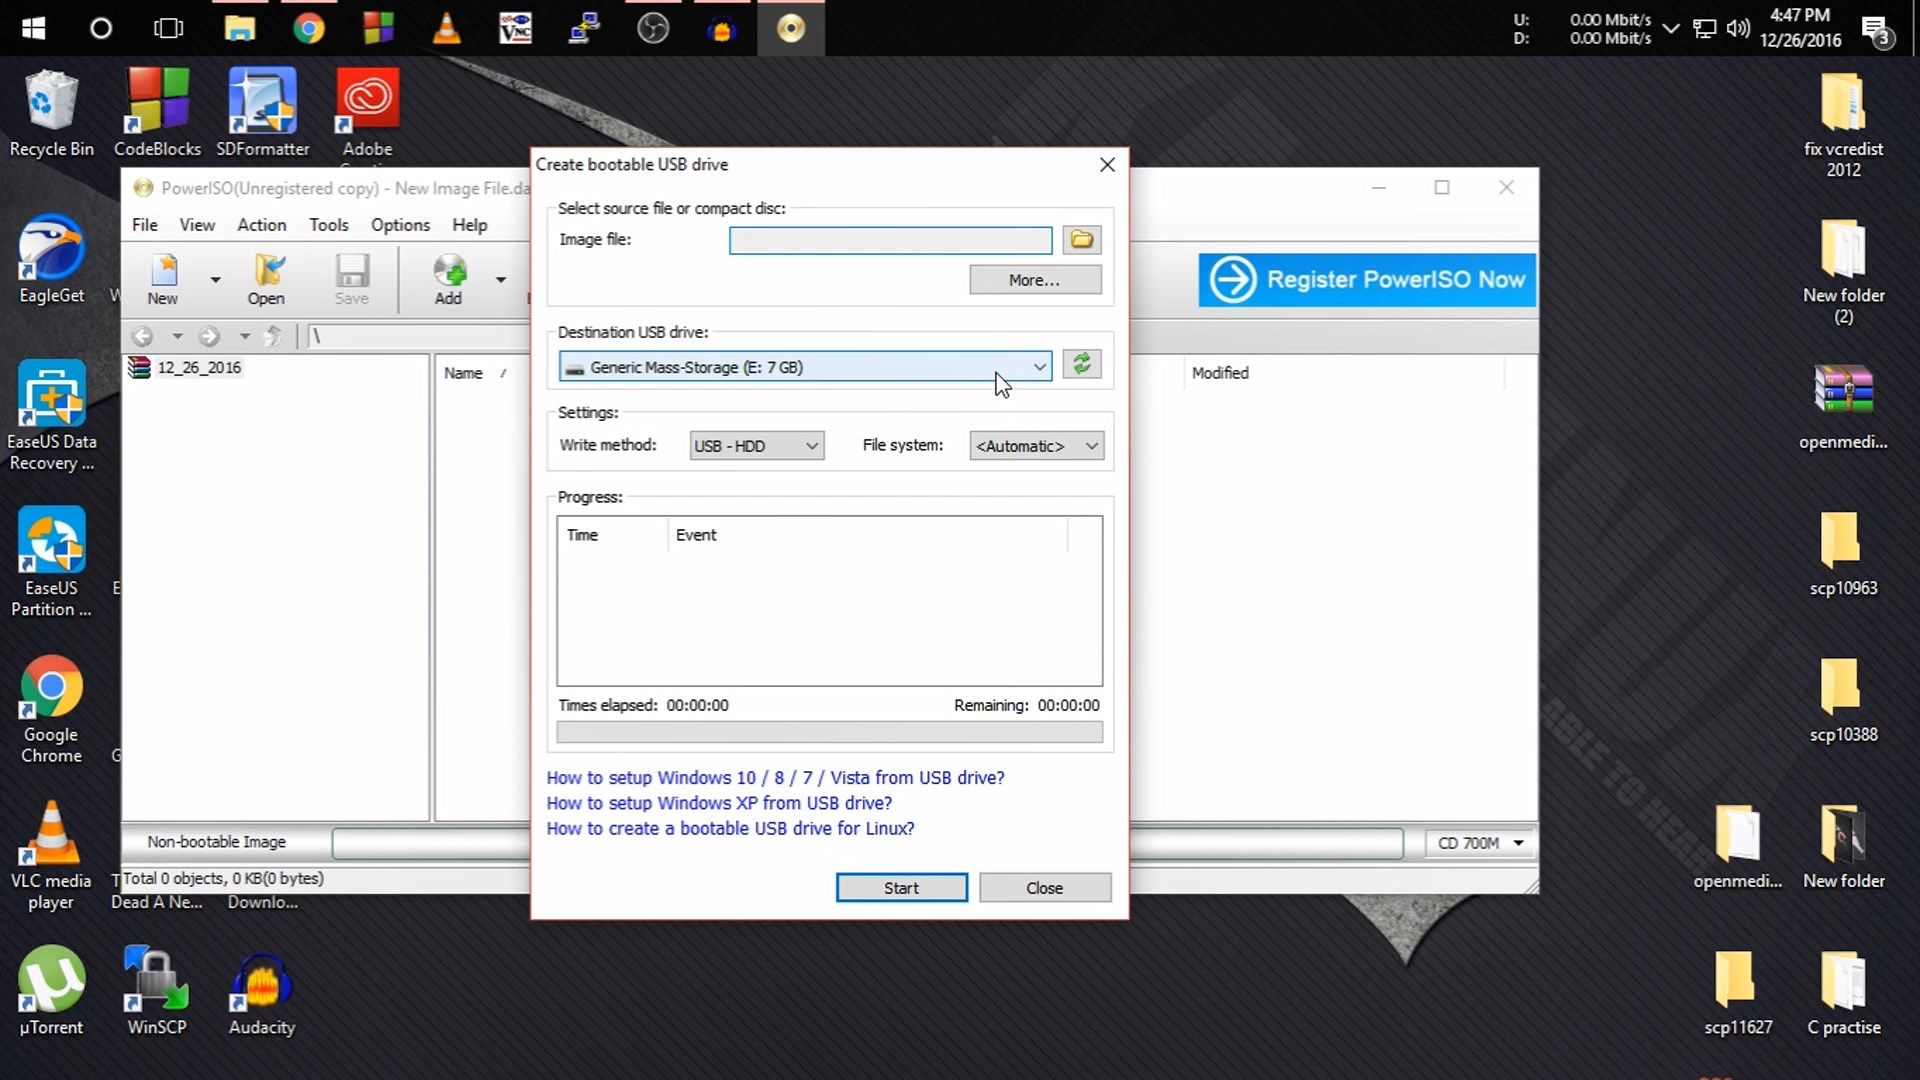The height and width of the screenshot is (1080, 1920).
Task: Click the Image file input field
Action: coord(889,240)
